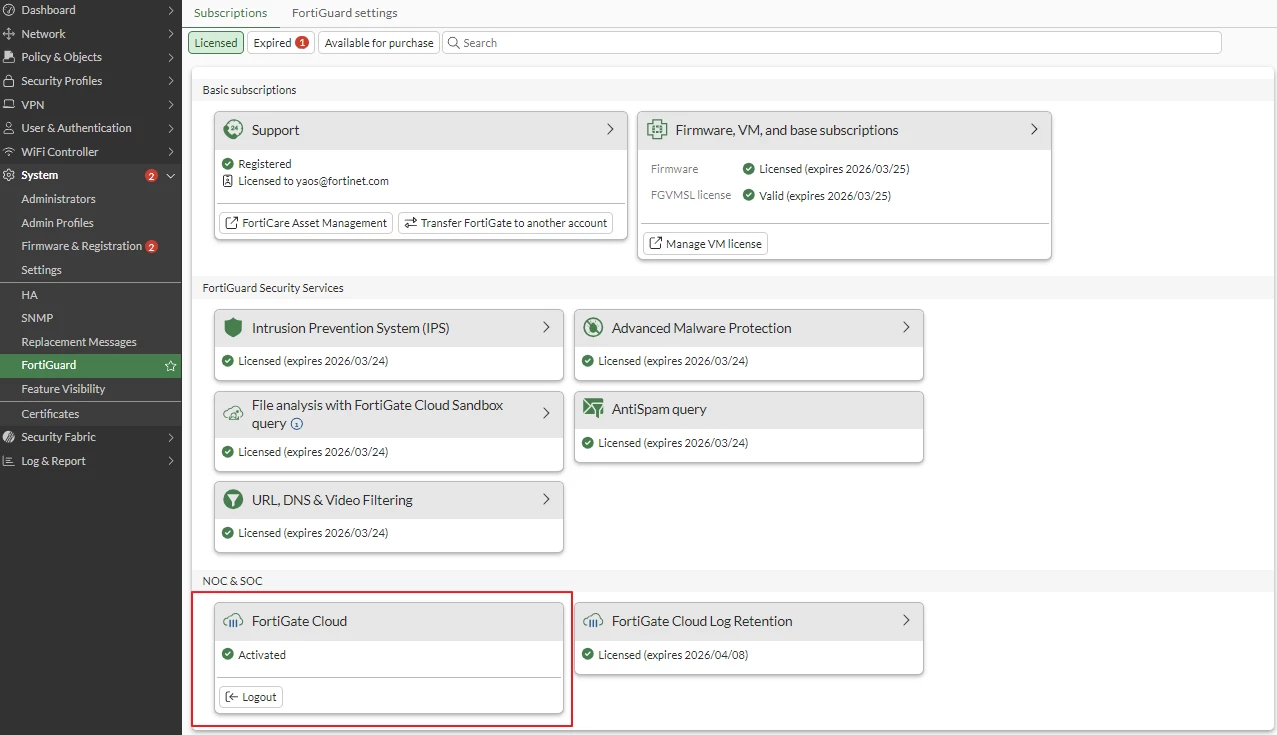
Task: Click the FortiGate Cloud Logout button
Action: click(251, 697)
